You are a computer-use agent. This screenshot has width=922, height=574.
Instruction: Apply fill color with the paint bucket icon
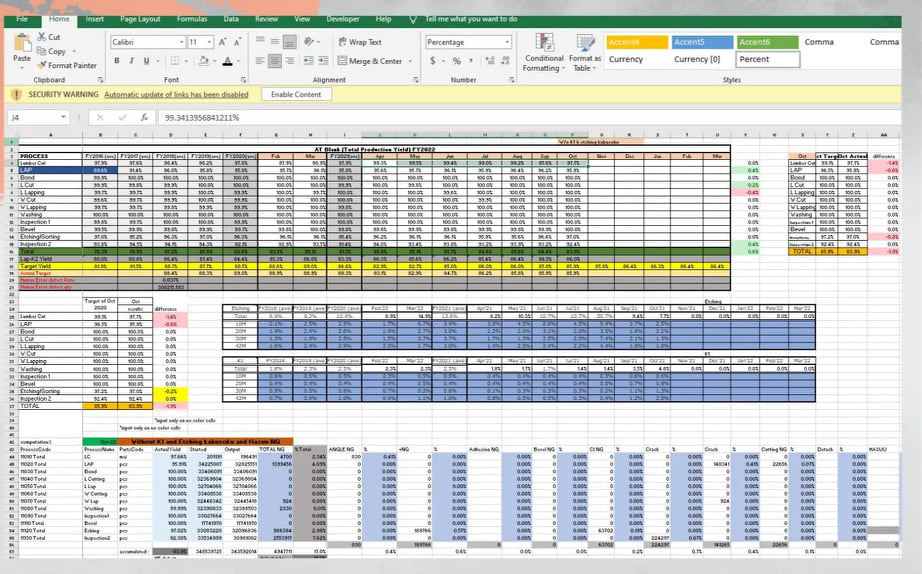point(203,61)
